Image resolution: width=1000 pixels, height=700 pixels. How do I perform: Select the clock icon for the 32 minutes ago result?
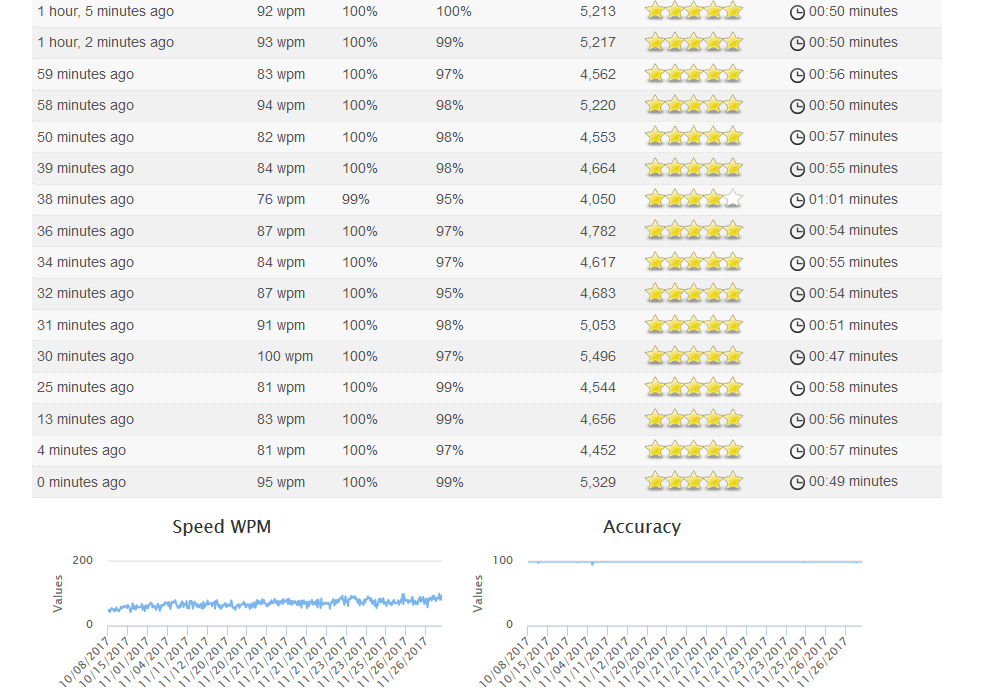797,295
